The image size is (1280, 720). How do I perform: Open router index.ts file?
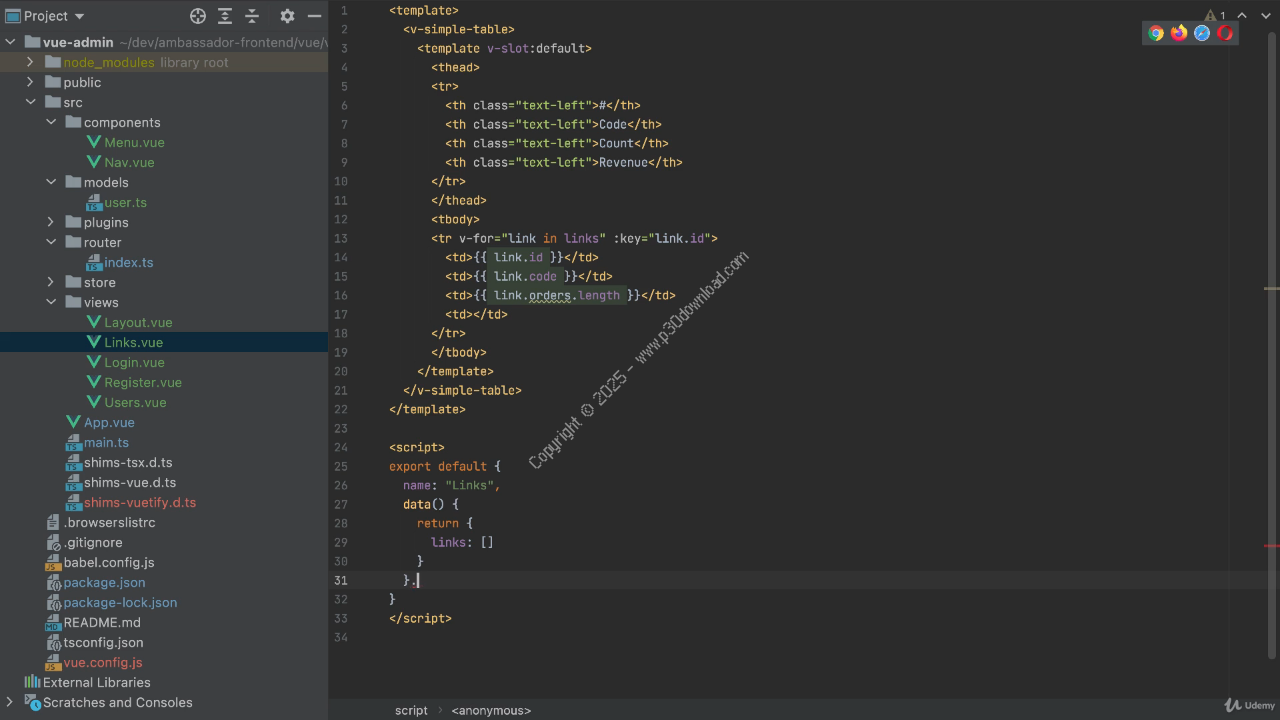coord(128,262)
